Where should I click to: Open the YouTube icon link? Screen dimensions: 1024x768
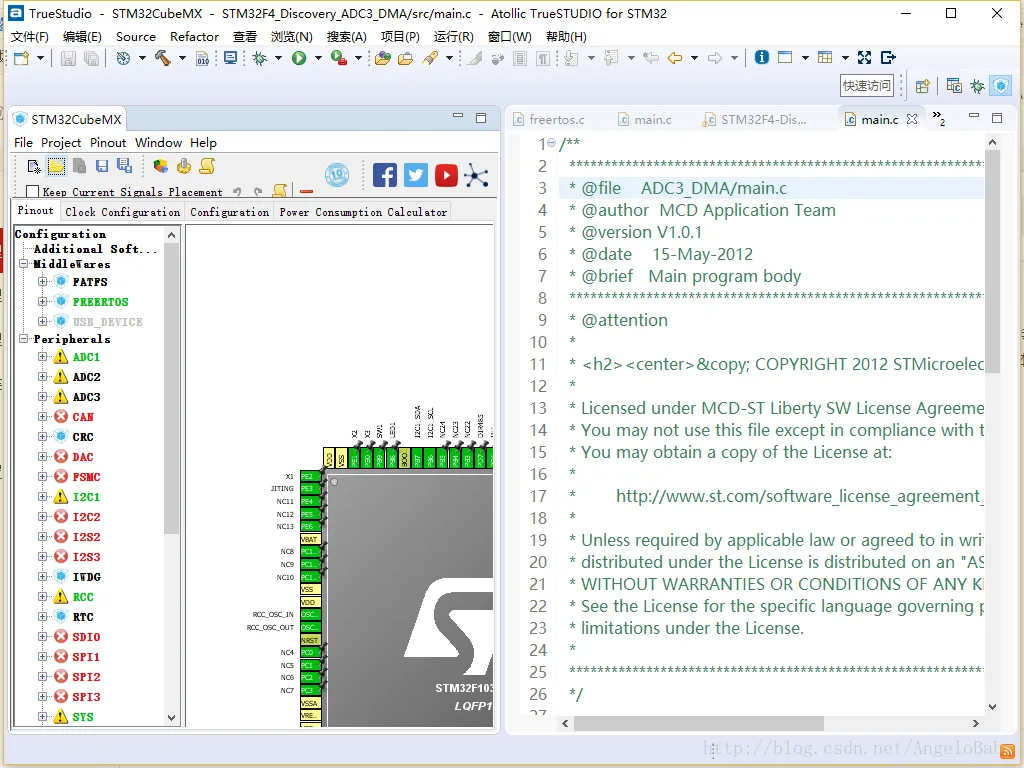point(446,175)
